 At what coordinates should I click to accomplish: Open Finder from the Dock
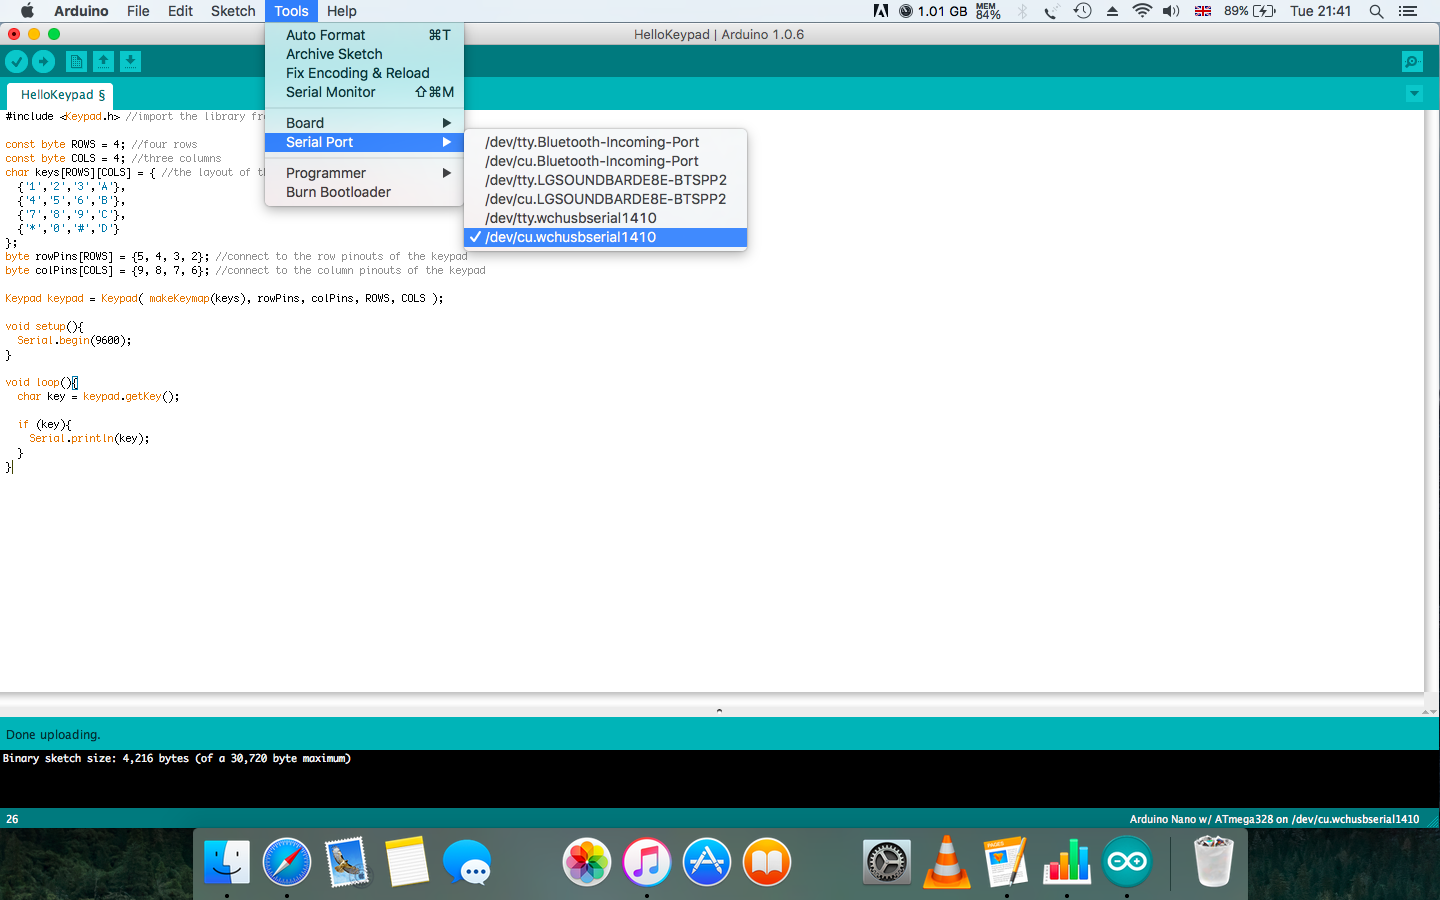(x=227, y=862)
